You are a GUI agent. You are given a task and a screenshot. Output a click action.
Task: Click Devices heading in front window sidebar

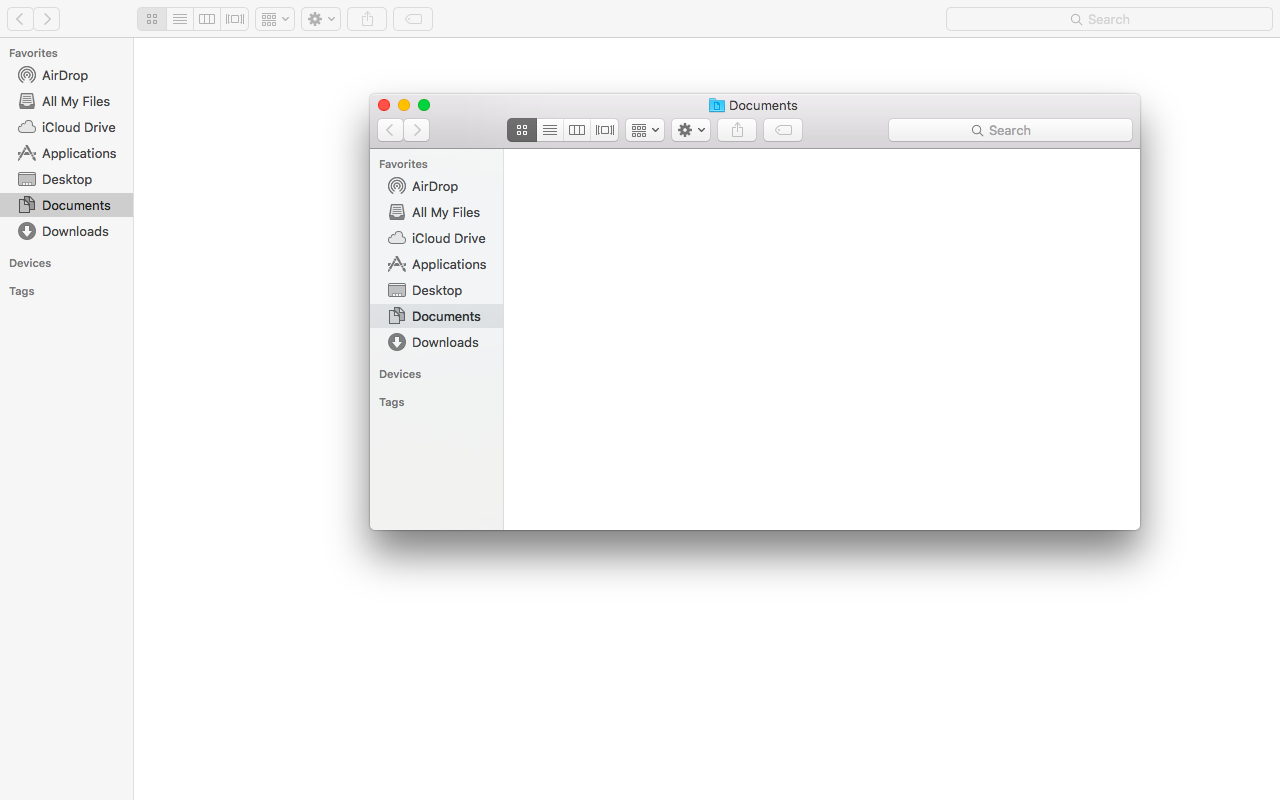(x=400, y=374)
